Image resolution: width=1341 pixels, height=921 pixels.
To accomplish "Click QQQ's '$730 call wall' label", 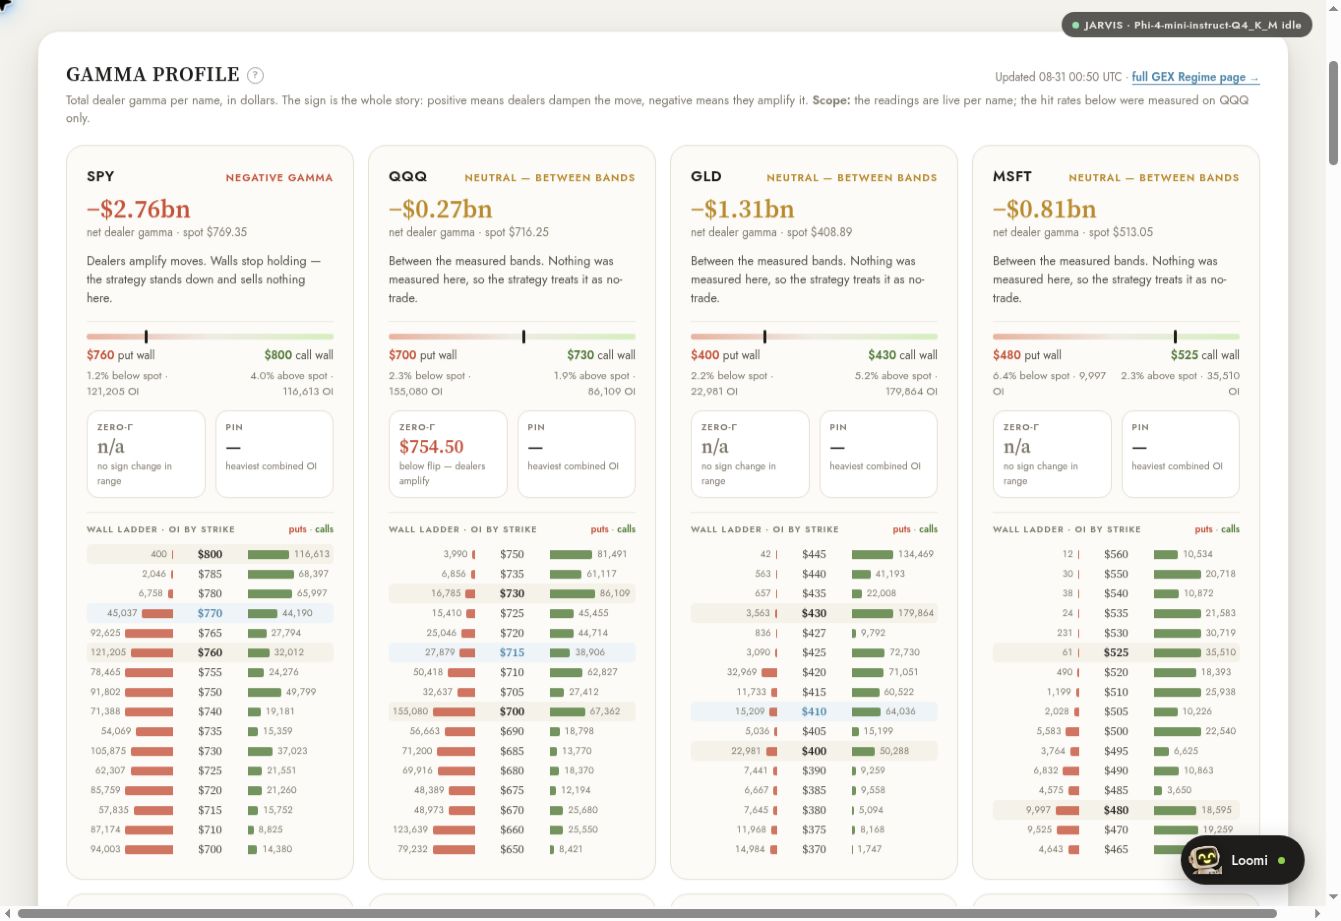I will tap(601, 355).
